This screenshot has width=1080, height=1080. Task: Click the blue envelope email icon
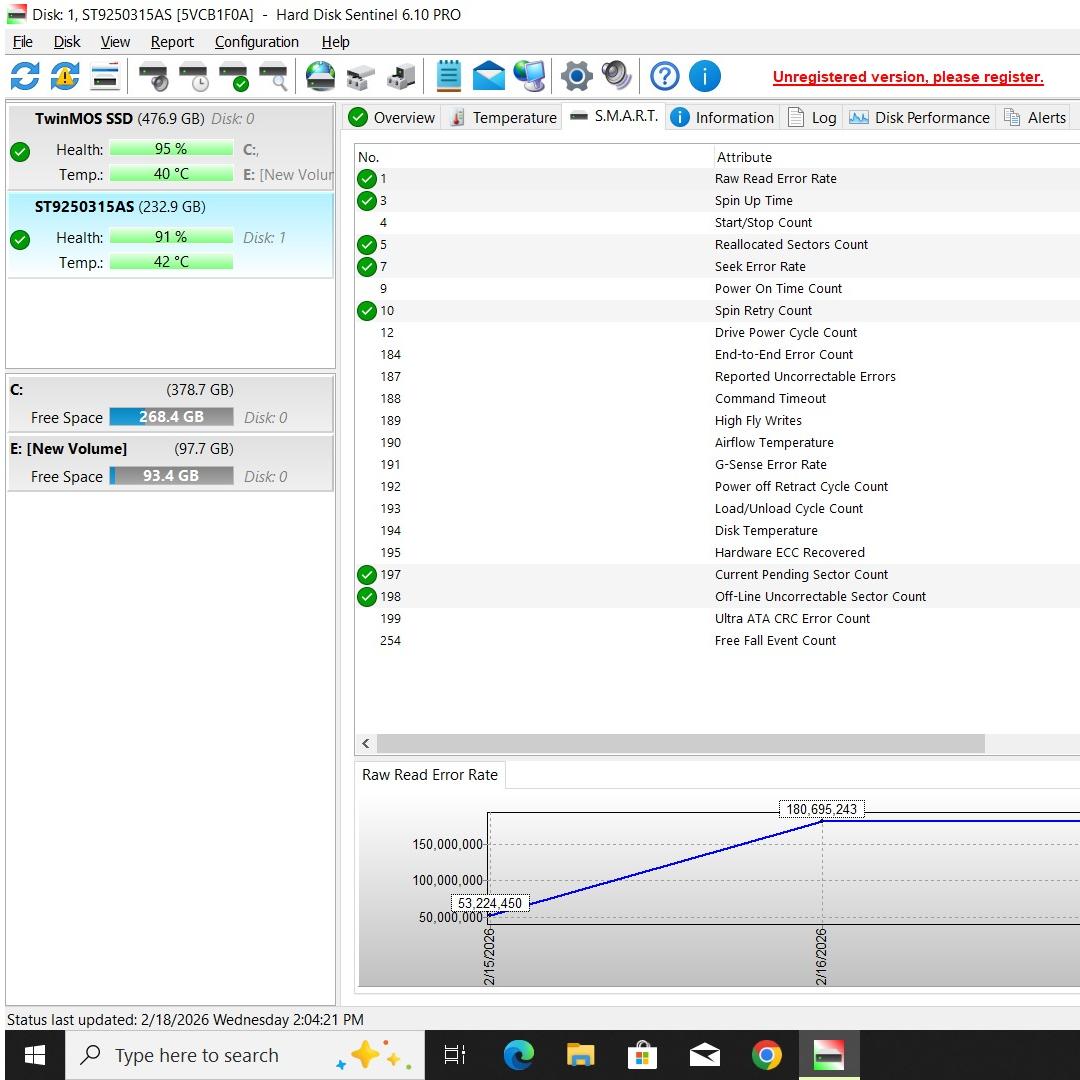pyautogui.click(x=489, y=76)
